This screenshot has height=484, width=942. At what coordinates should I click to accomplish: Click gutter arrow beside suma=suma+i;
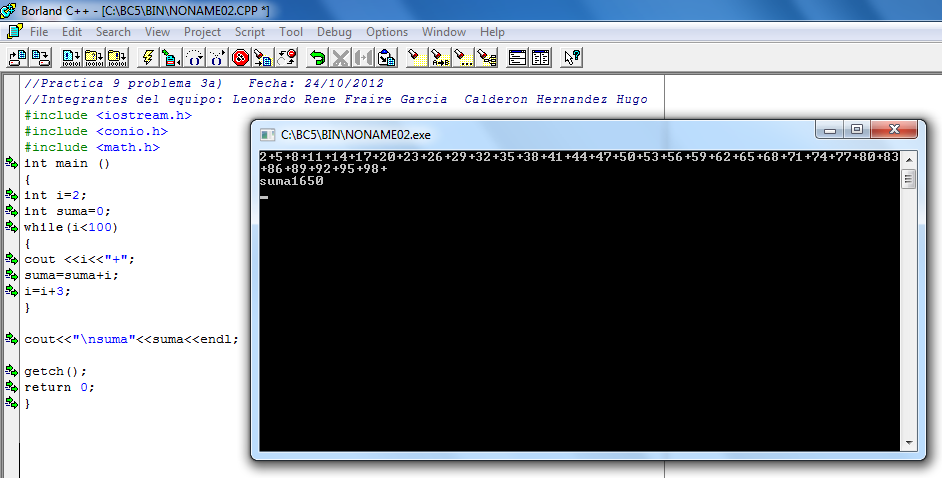(11, 274)
